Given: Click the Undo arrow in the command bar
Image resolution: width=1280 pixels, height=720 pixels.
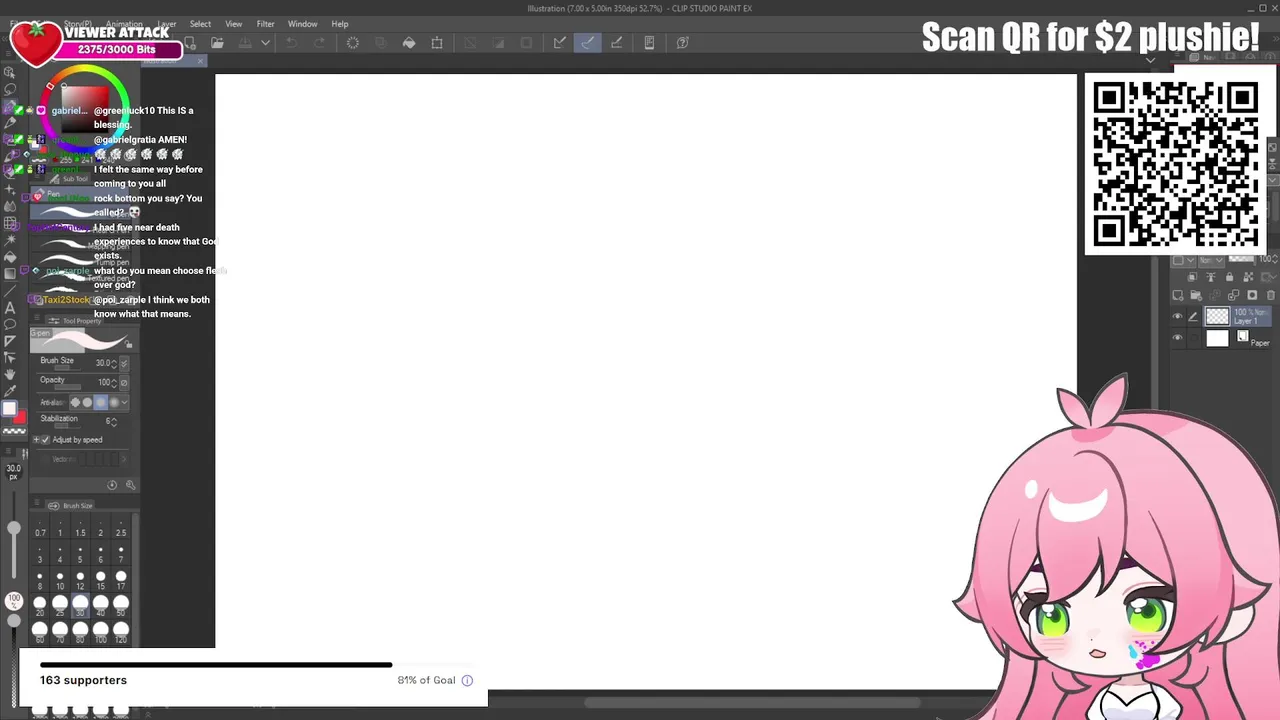Looking at the screenshot, I should tap(292, 43).
